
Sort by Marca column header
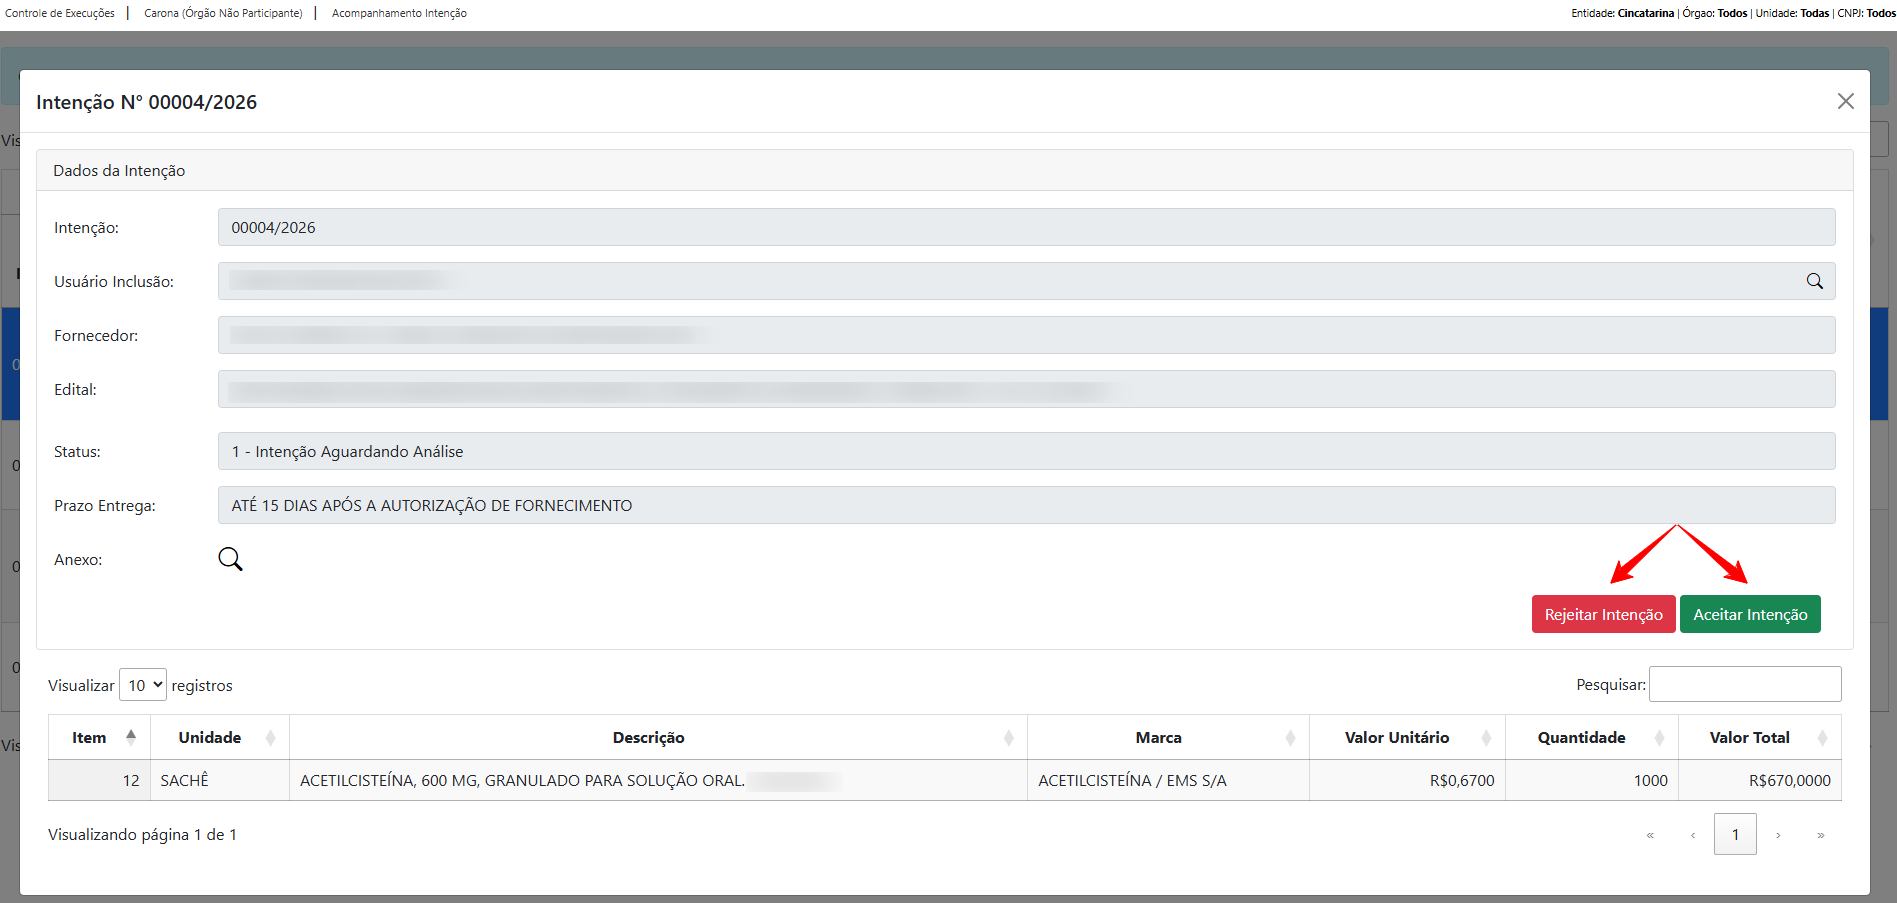pos(1158,737)
